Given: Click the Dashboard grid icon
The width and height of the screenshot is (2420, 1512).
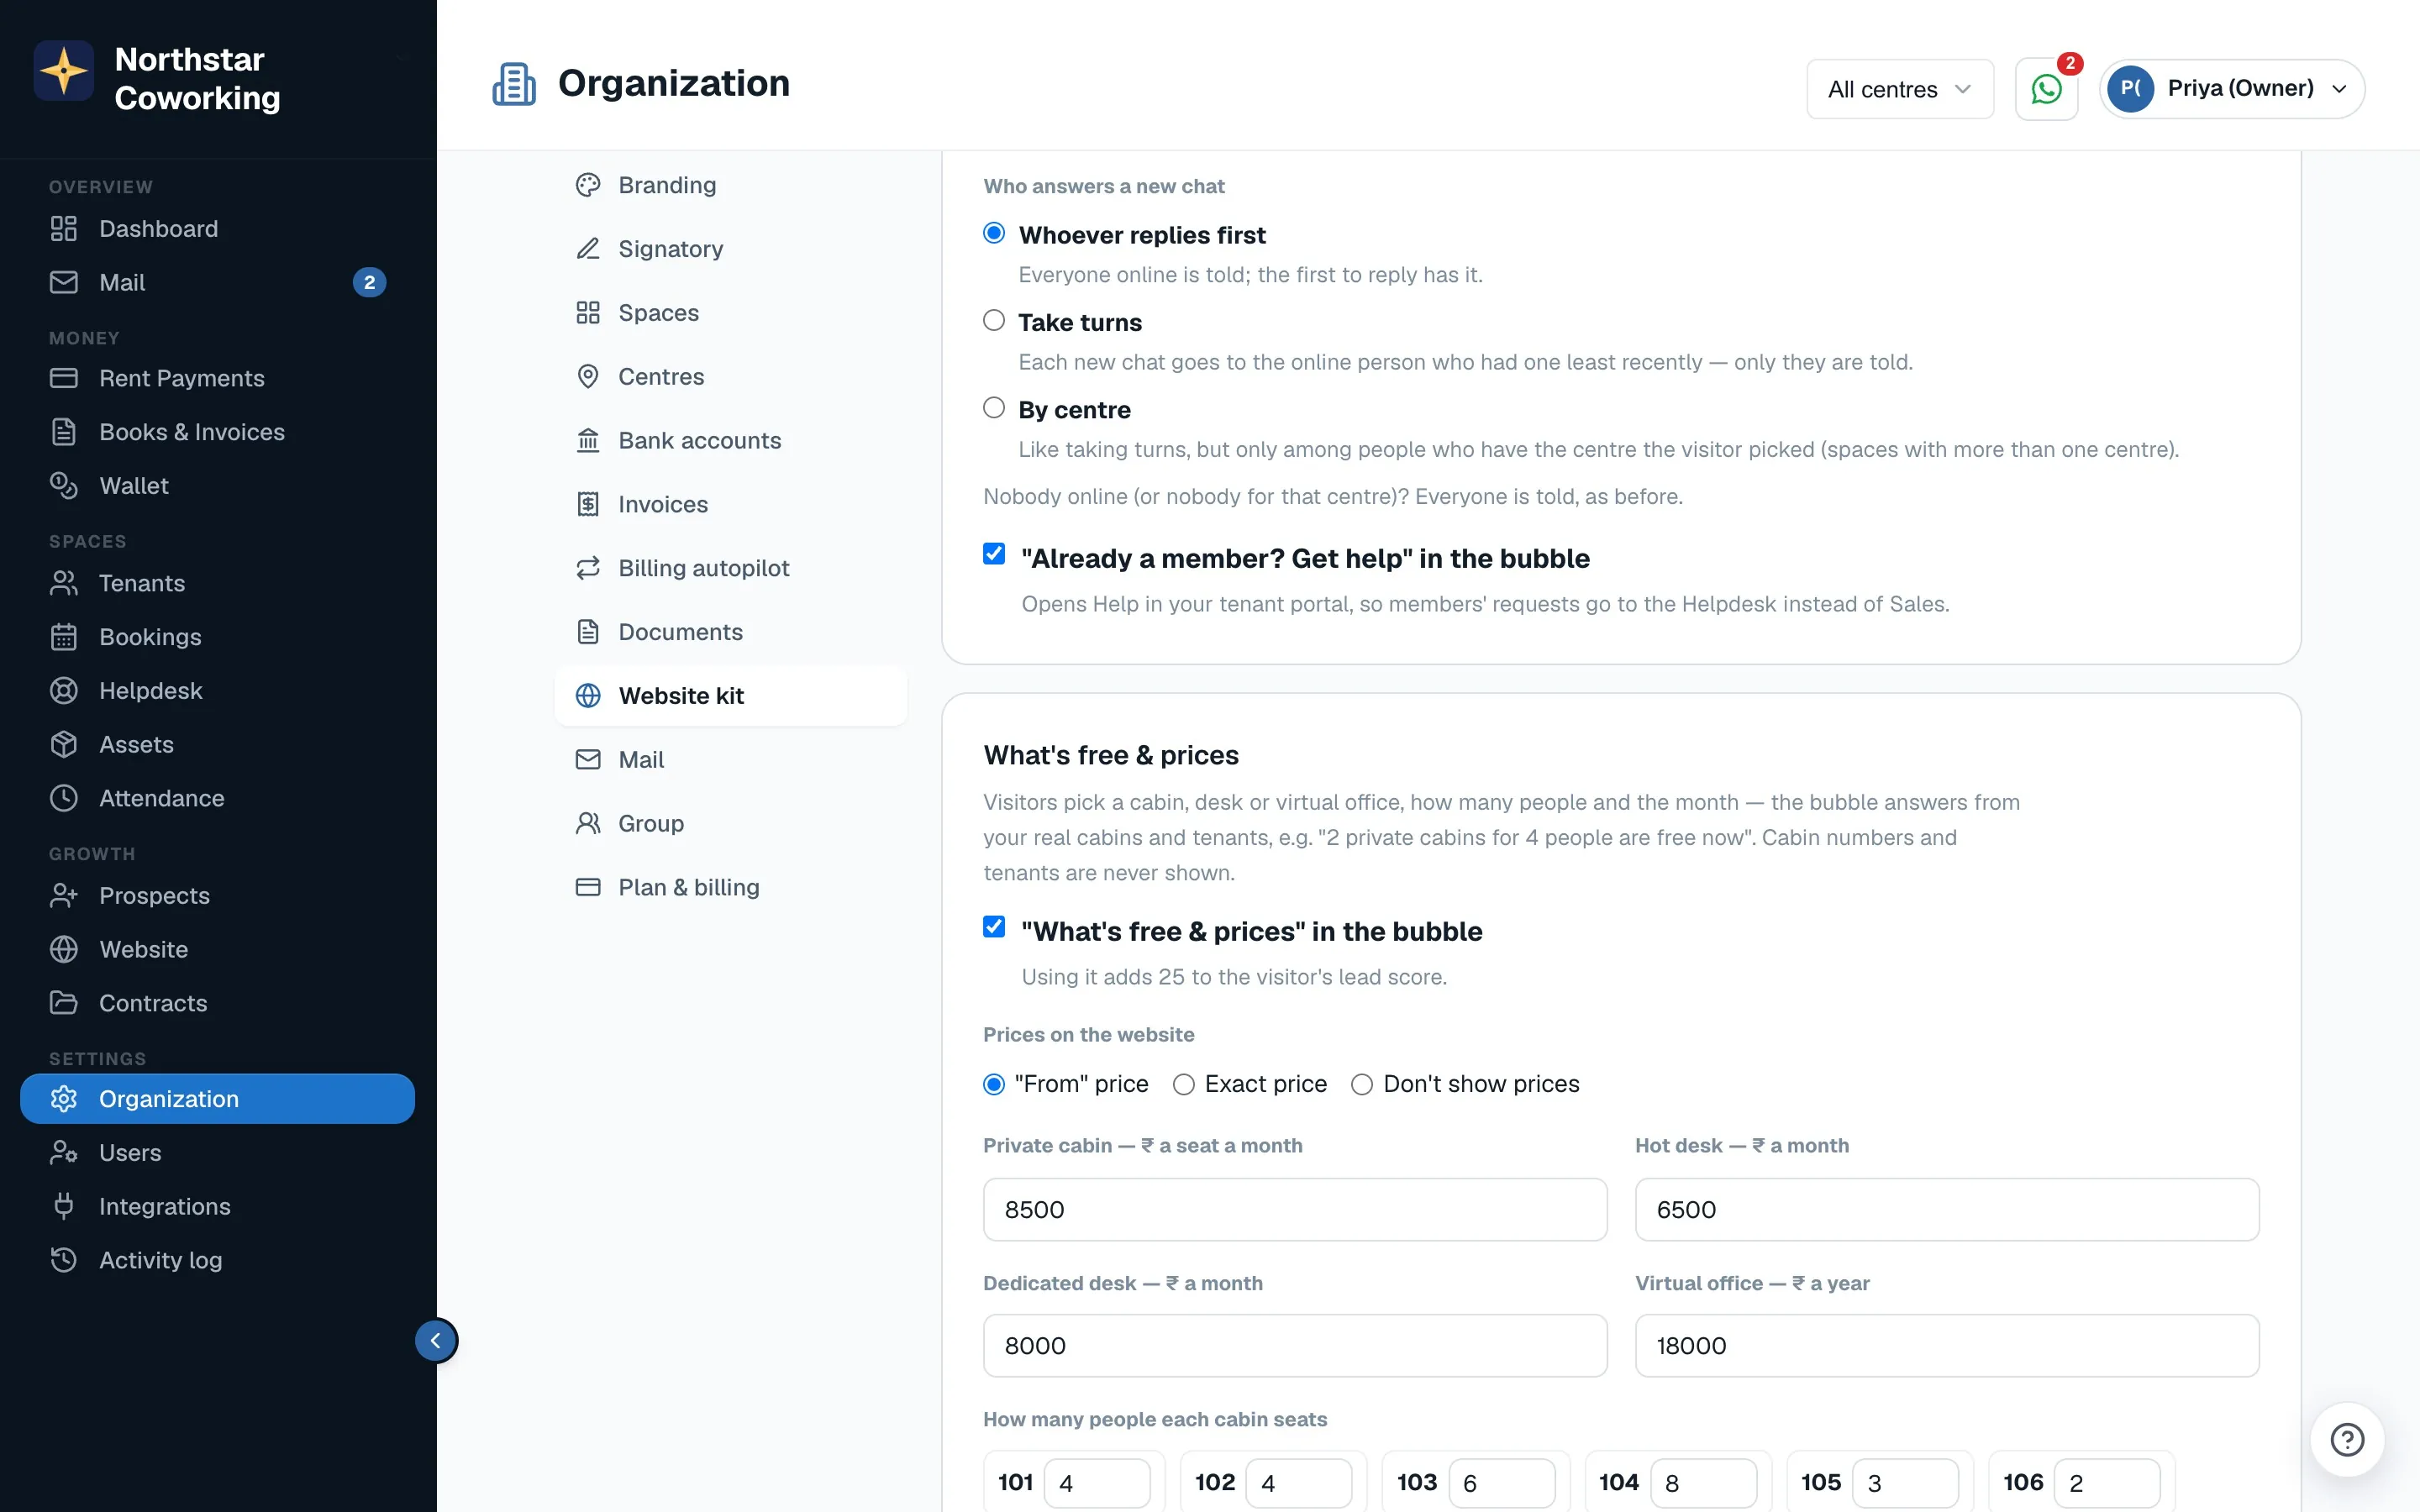Looking at the screenshot, I should 64,229.
